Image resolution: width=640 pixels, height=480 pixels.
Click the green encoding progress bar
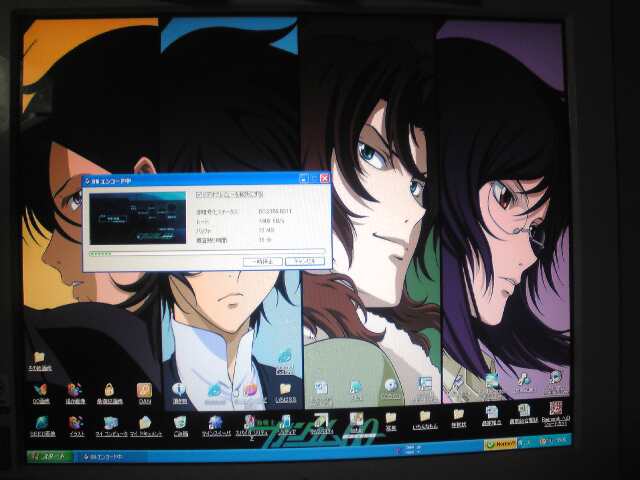tap(207, 253)
